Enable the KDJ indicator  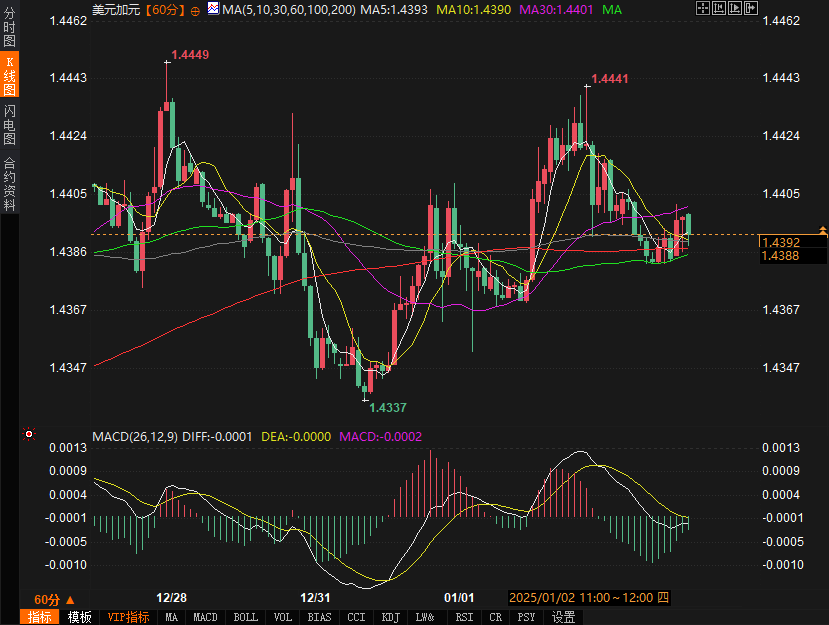390,617
